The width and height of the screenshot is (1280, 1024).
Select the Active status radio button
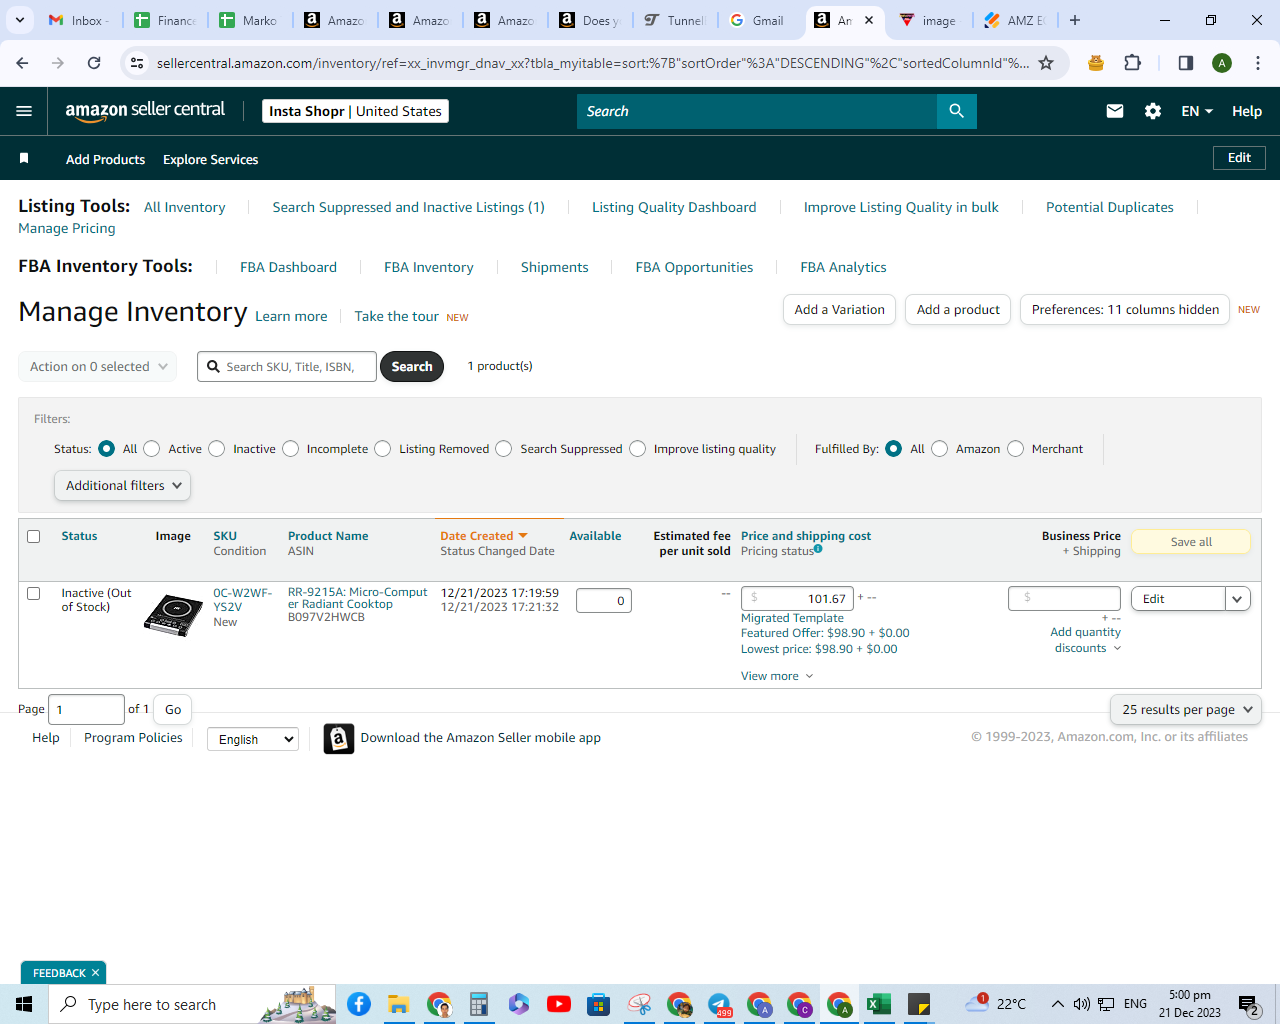click(152, 449)
